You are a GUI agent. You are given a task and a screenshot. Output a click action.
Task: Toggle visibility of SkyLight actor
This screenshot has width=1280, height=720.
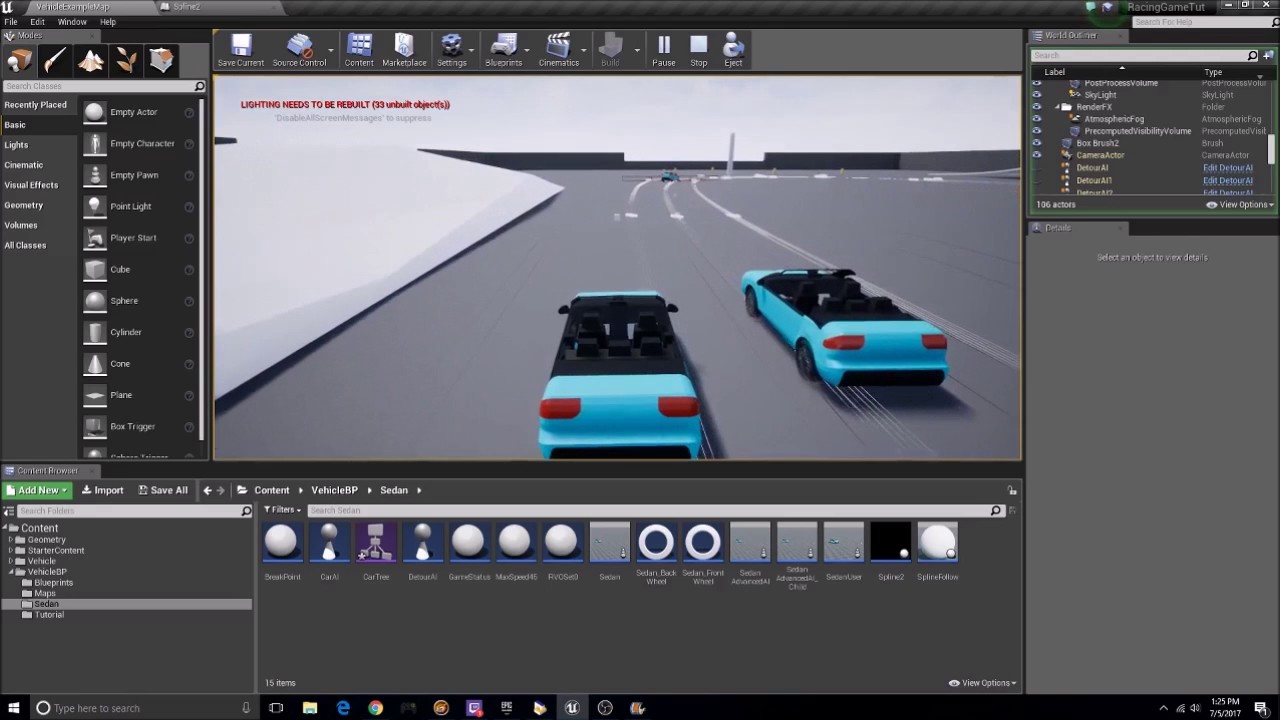1036,95
